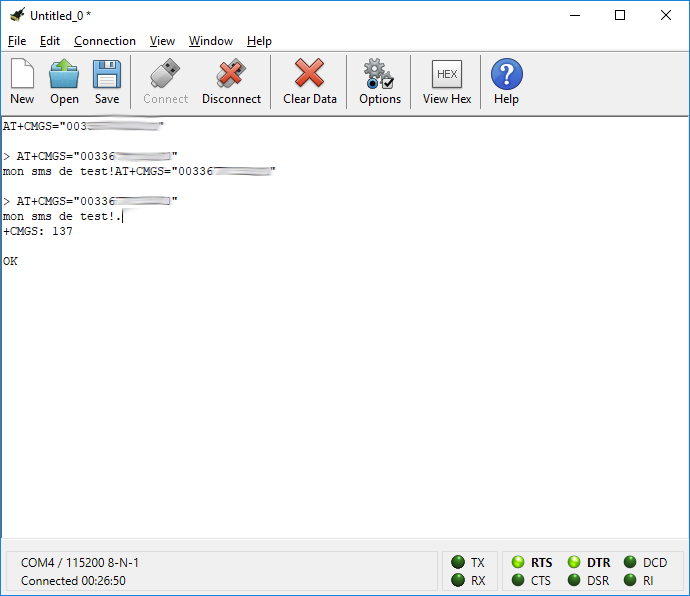
Task: Switch to View Hex mode
Action: (447, 81)
